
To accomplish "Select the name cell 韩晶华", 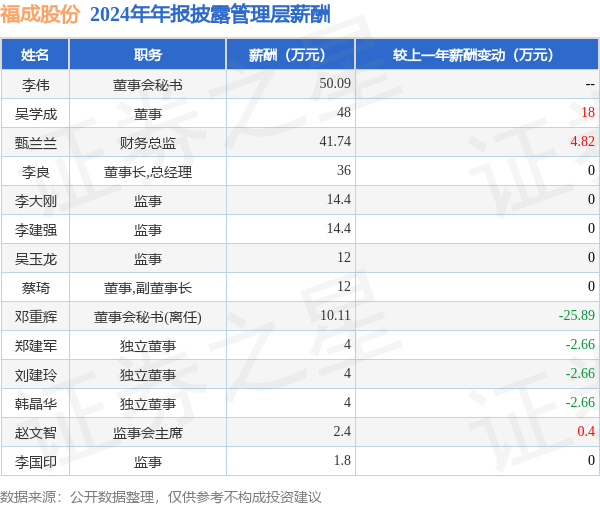I will click(x=36, y=403).
